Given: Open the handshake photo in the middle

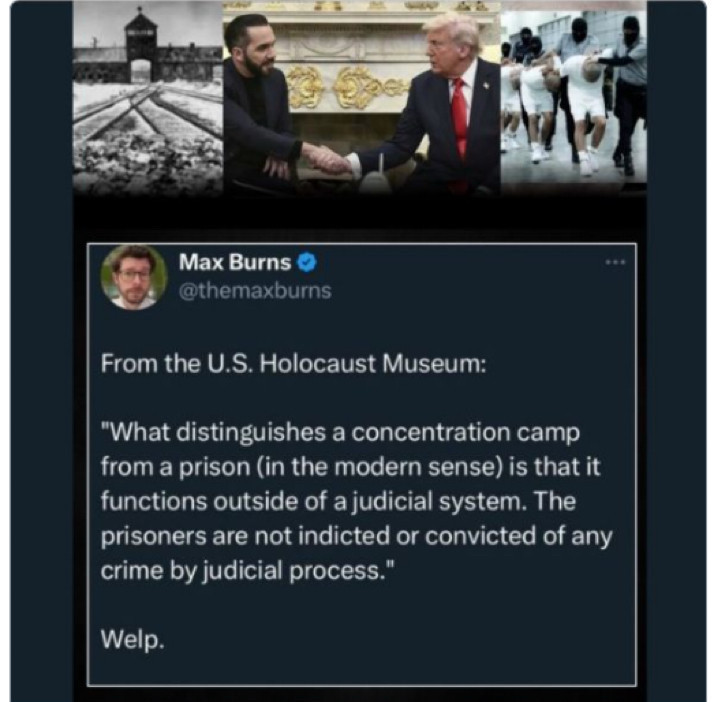Looking at the screenshot, I should 362,98.
